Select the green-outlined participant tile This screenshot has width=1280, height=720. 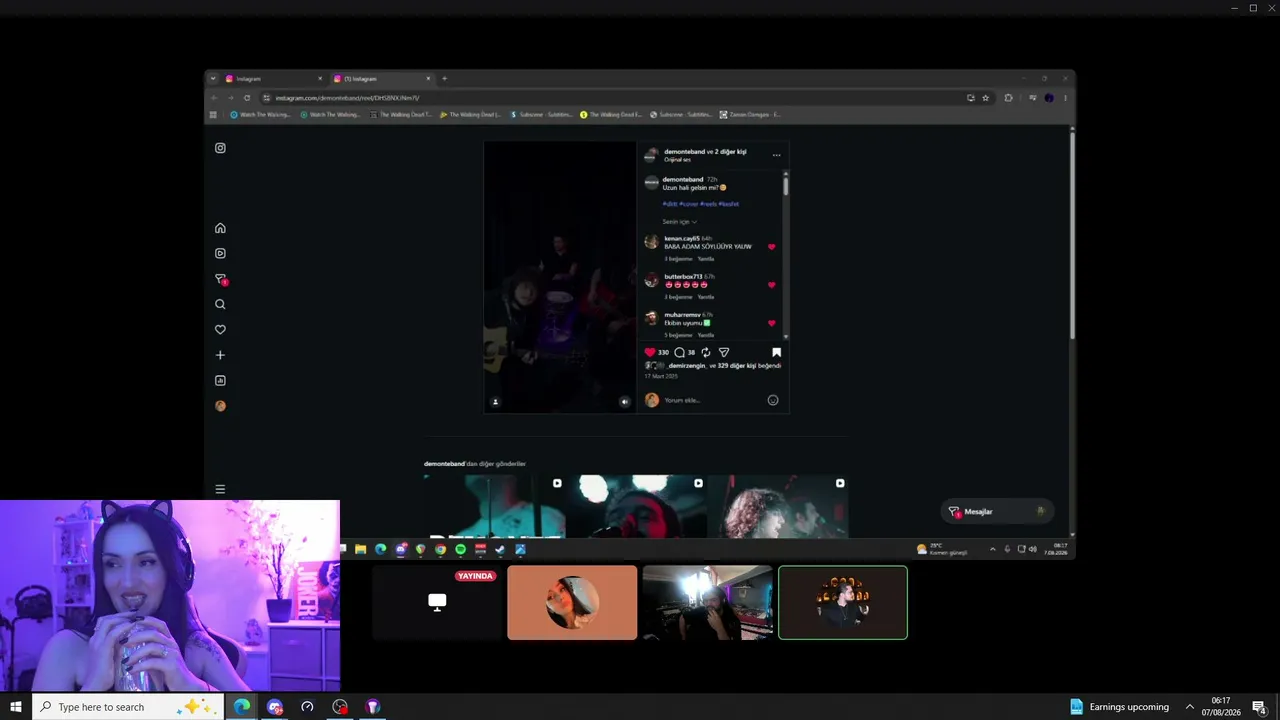(x=843, y=603)
